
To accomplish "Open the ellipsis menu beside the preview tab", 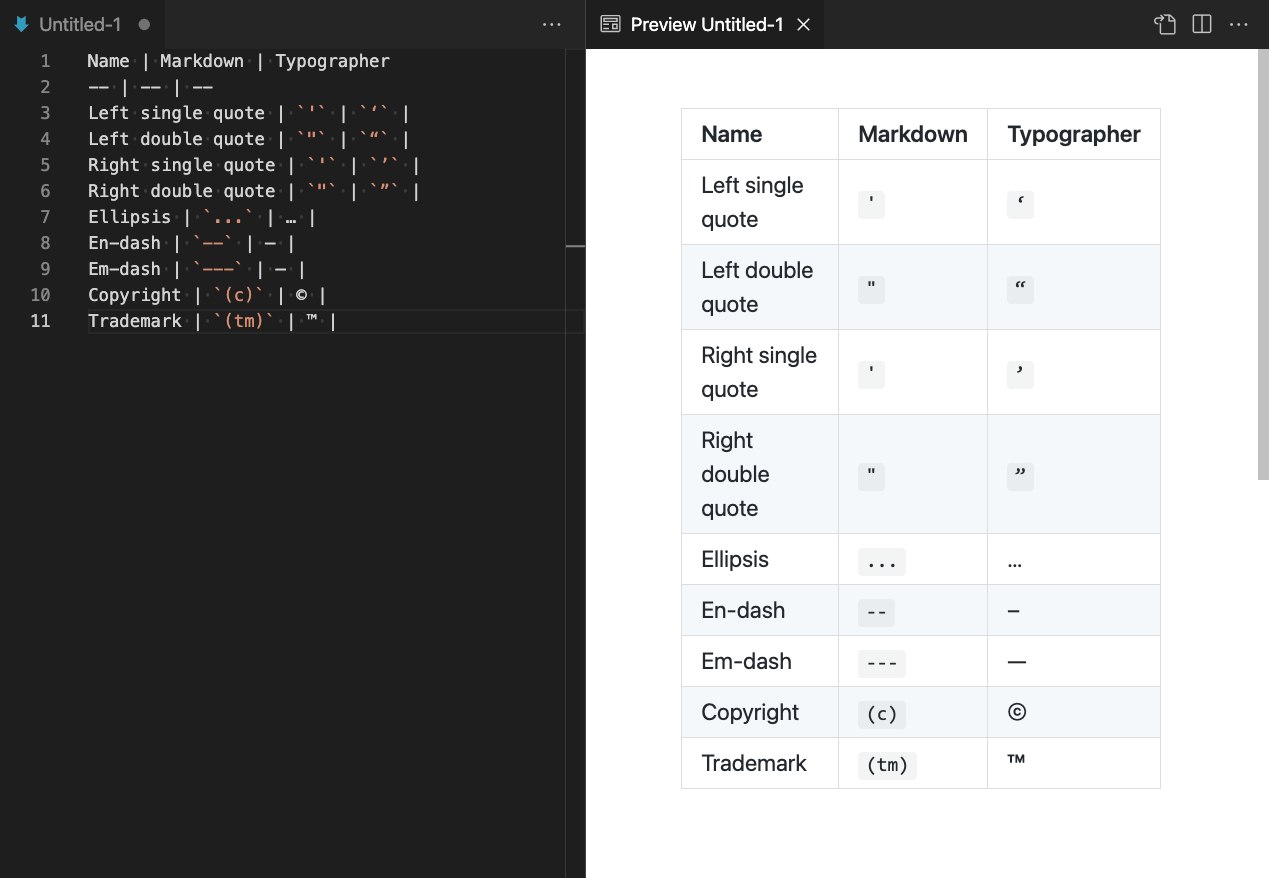I will 1239,24.
